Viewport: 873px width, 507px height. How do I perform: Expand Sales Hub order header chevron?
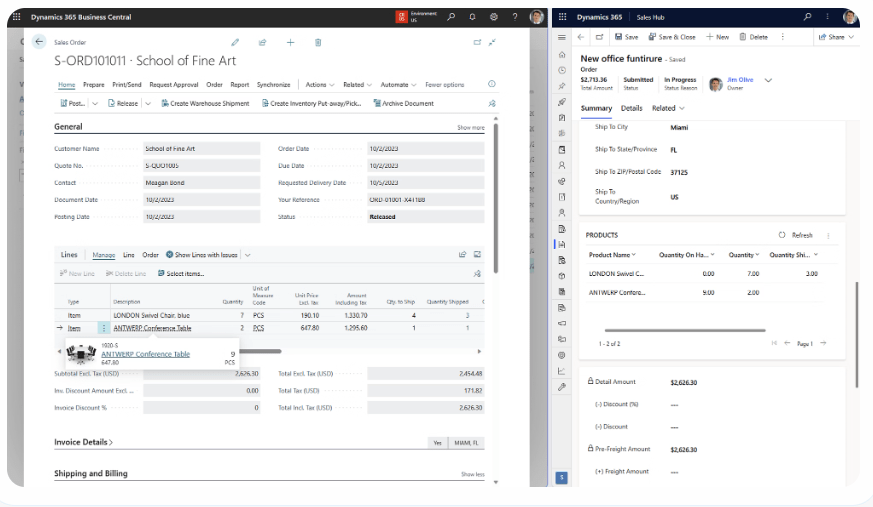(768, 80)
